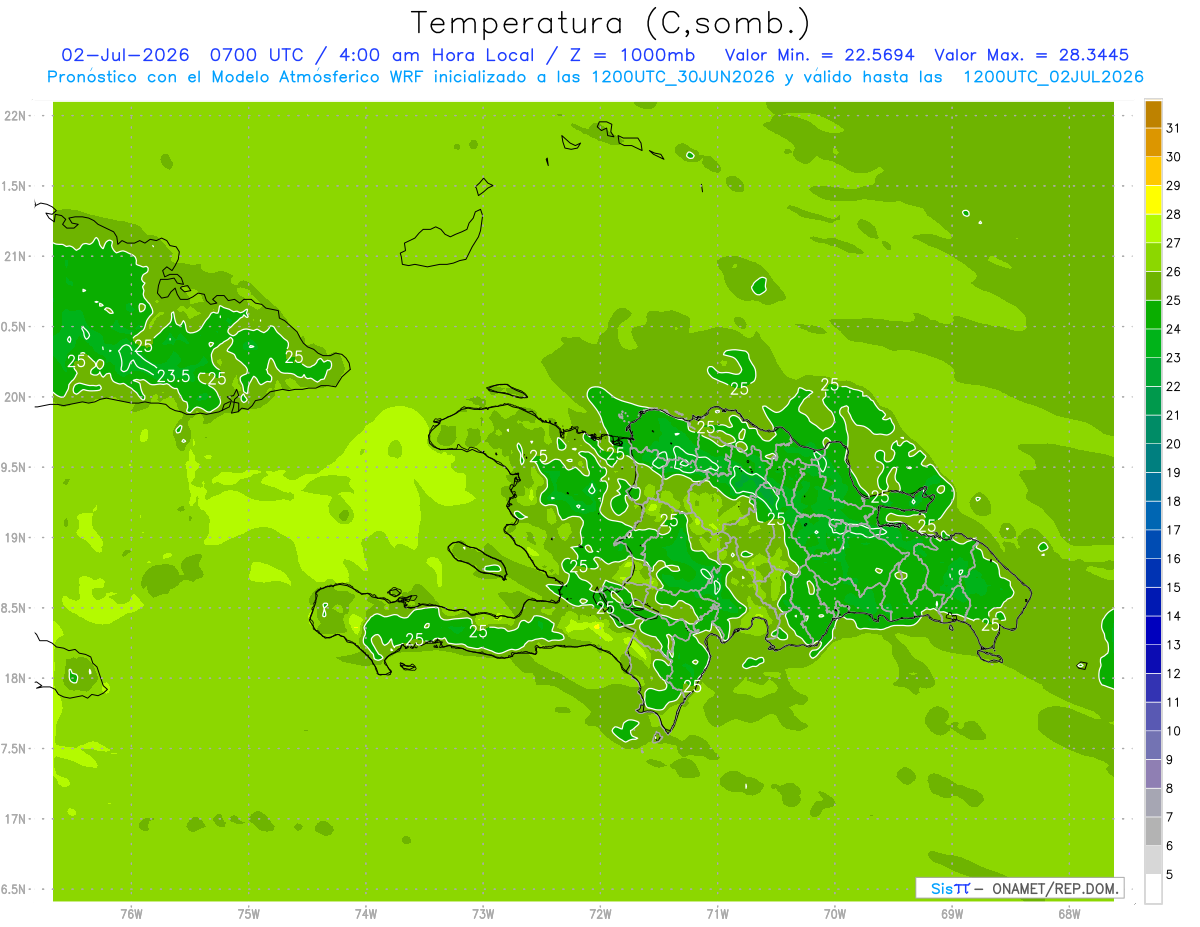Click the gray legend swatch between 6 and 7
The image size is (1200, 927).
point(1154,832)
